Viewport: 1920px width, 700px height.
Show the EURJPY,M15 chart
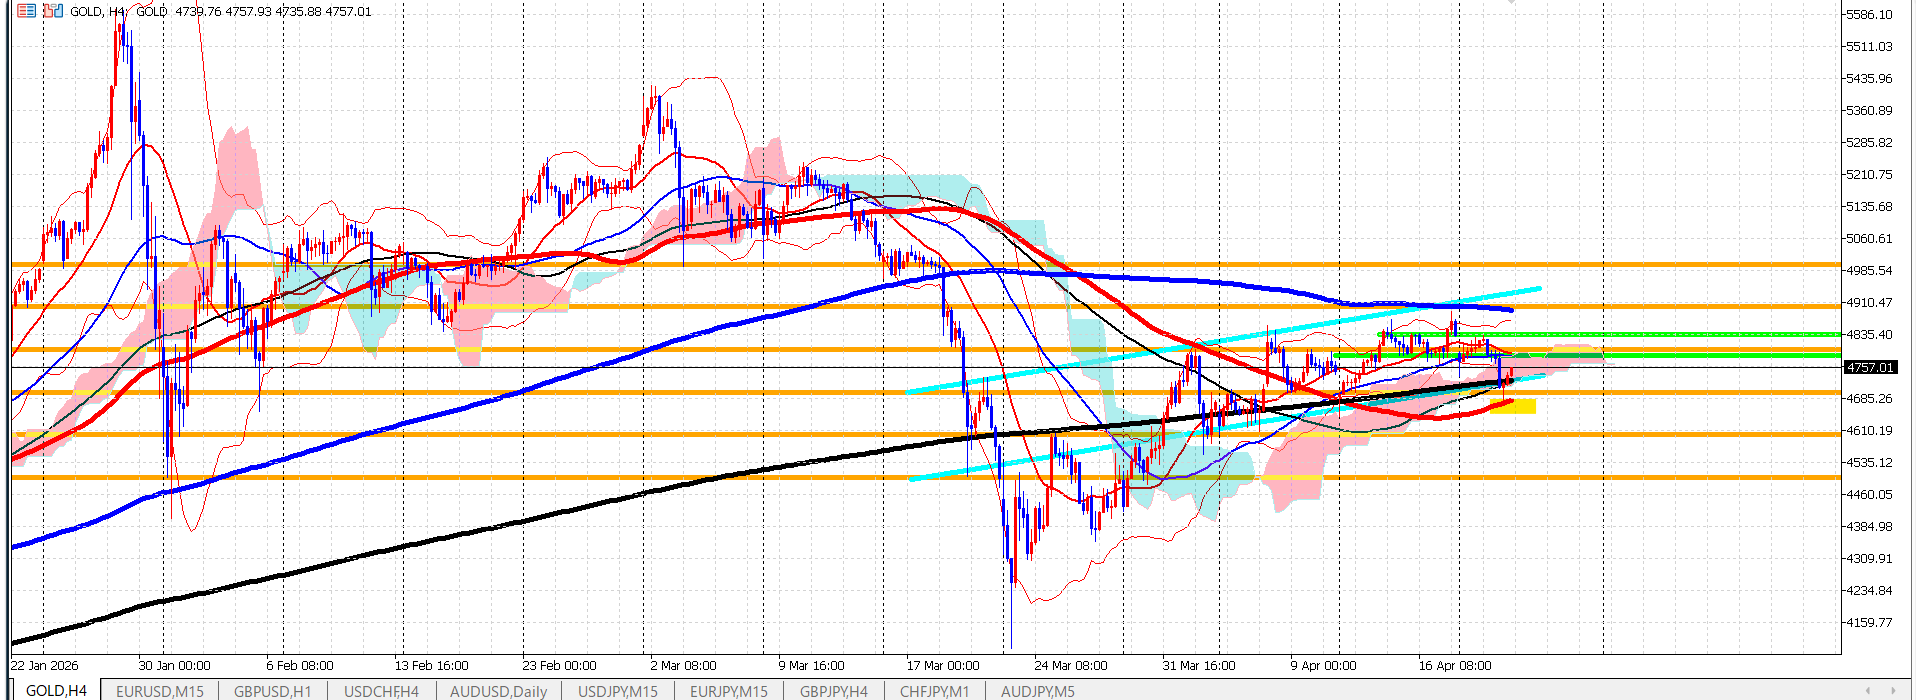(x=729, y=691)
